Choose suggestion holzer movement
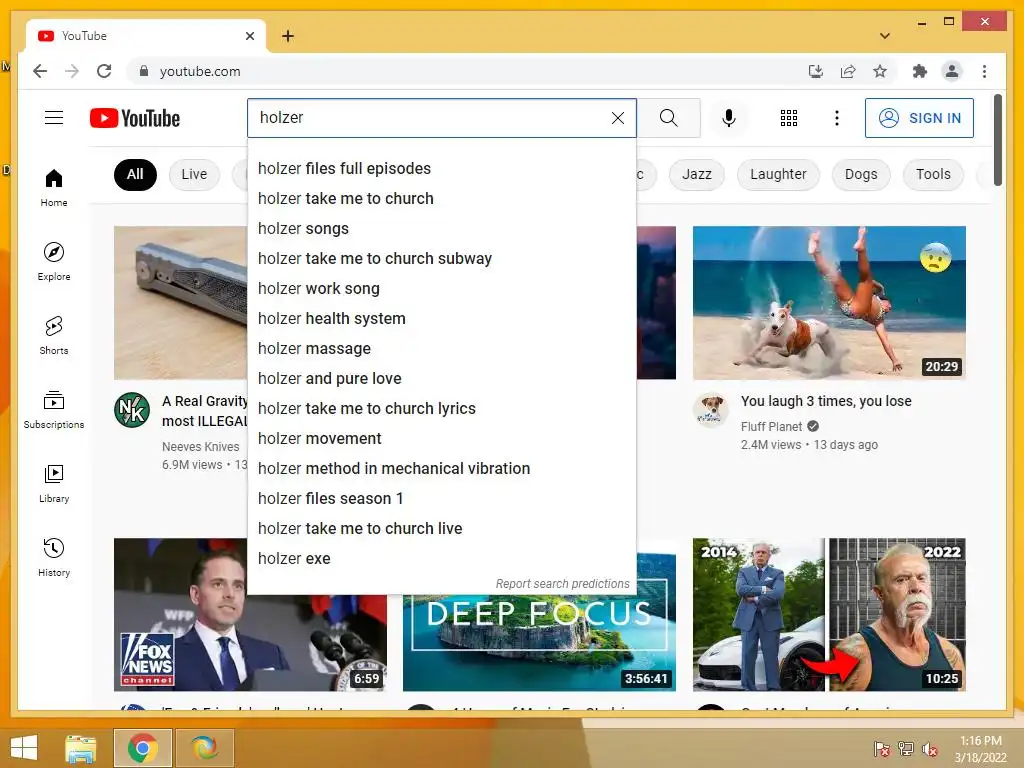Screen dimensions: 1024x768 point(441,439)
